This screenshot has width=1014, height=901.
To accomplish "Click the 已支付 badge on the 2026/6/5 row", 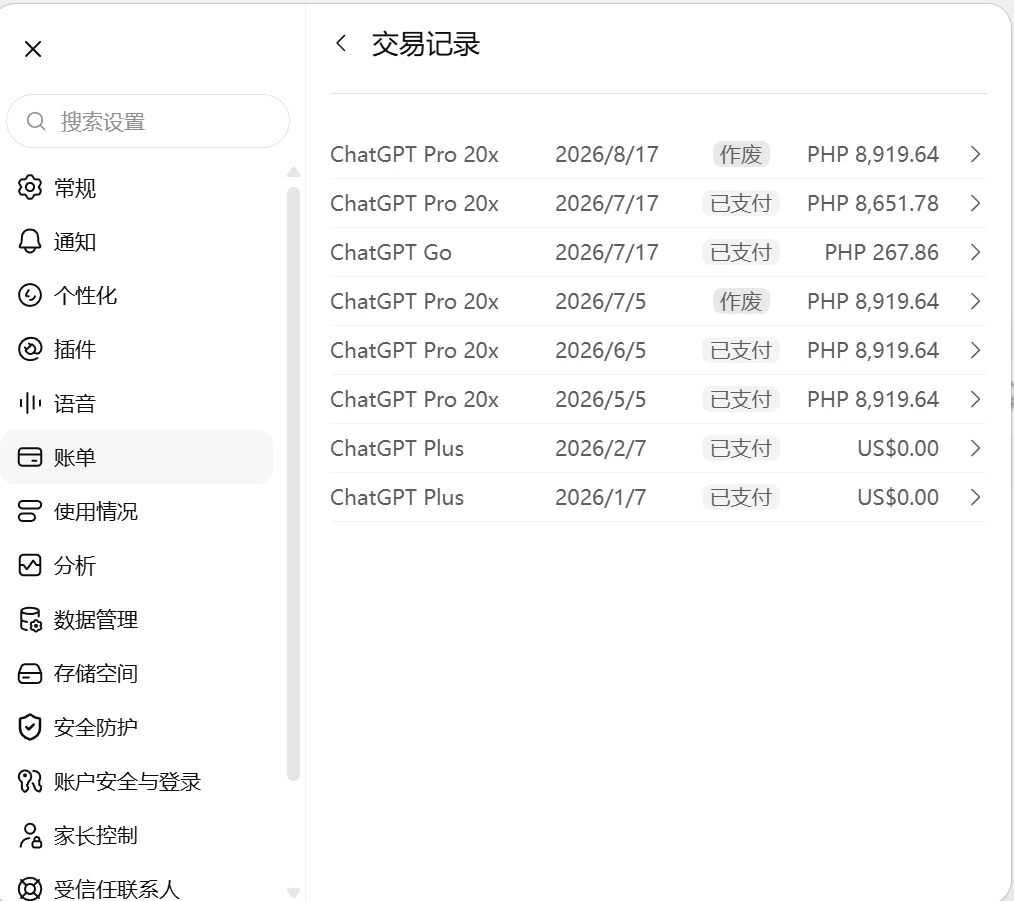I will coord(741,350).
